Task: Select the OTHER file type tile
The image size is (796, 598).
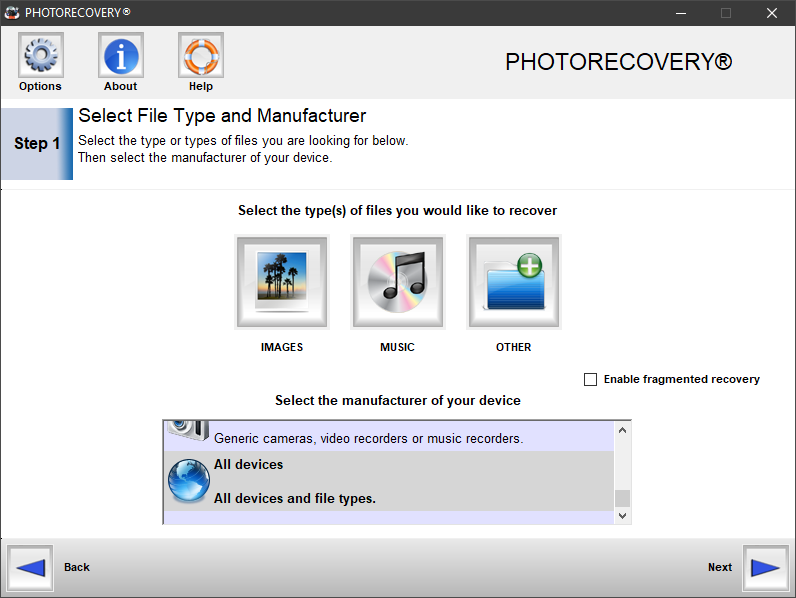Action: pyautogui.click(x=514, y=282)
